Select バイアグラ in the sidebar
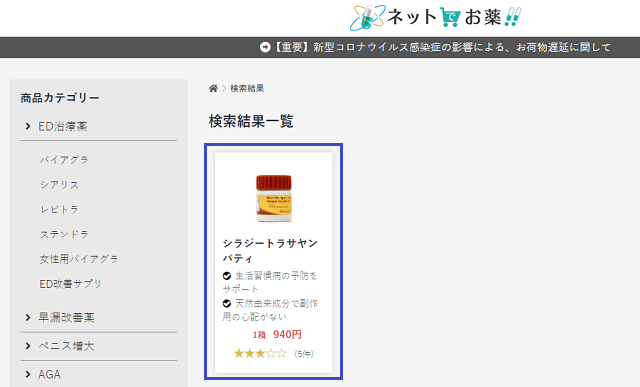 pos(64,160)
